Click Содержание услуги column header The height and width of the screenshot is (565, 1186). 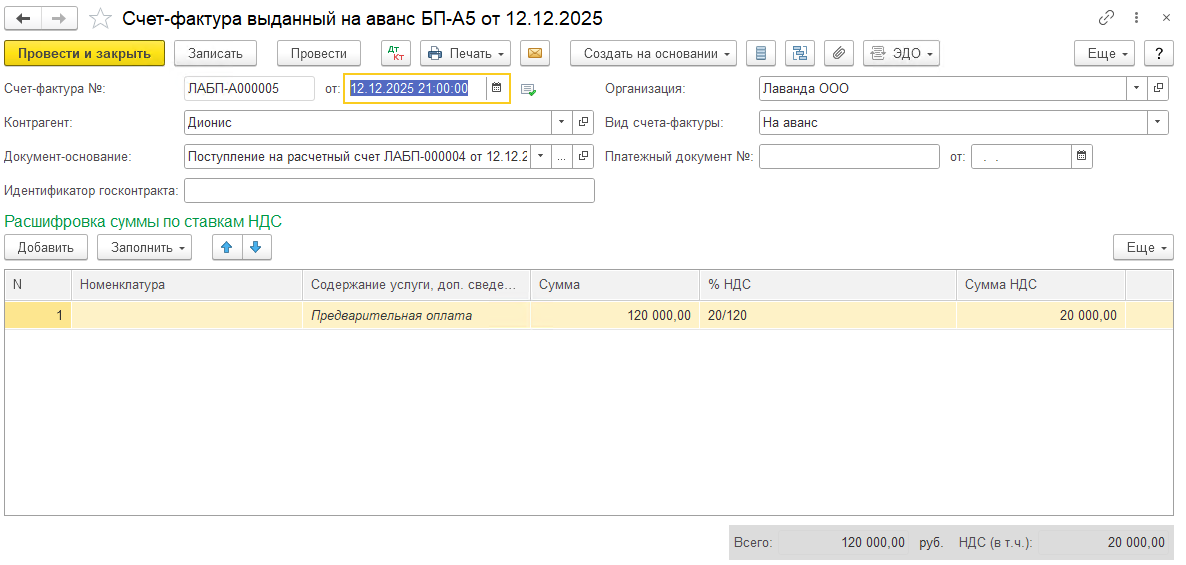click(x=416, y=284)
